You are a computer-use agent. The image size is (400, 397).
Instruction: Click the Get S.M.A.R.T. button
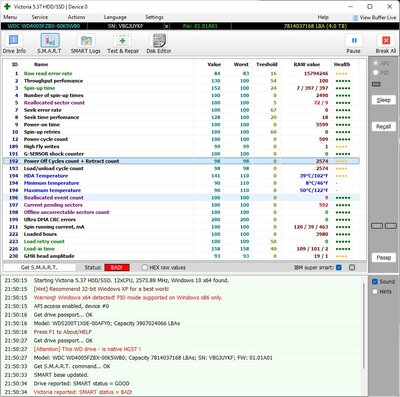[x=39, y=267]
